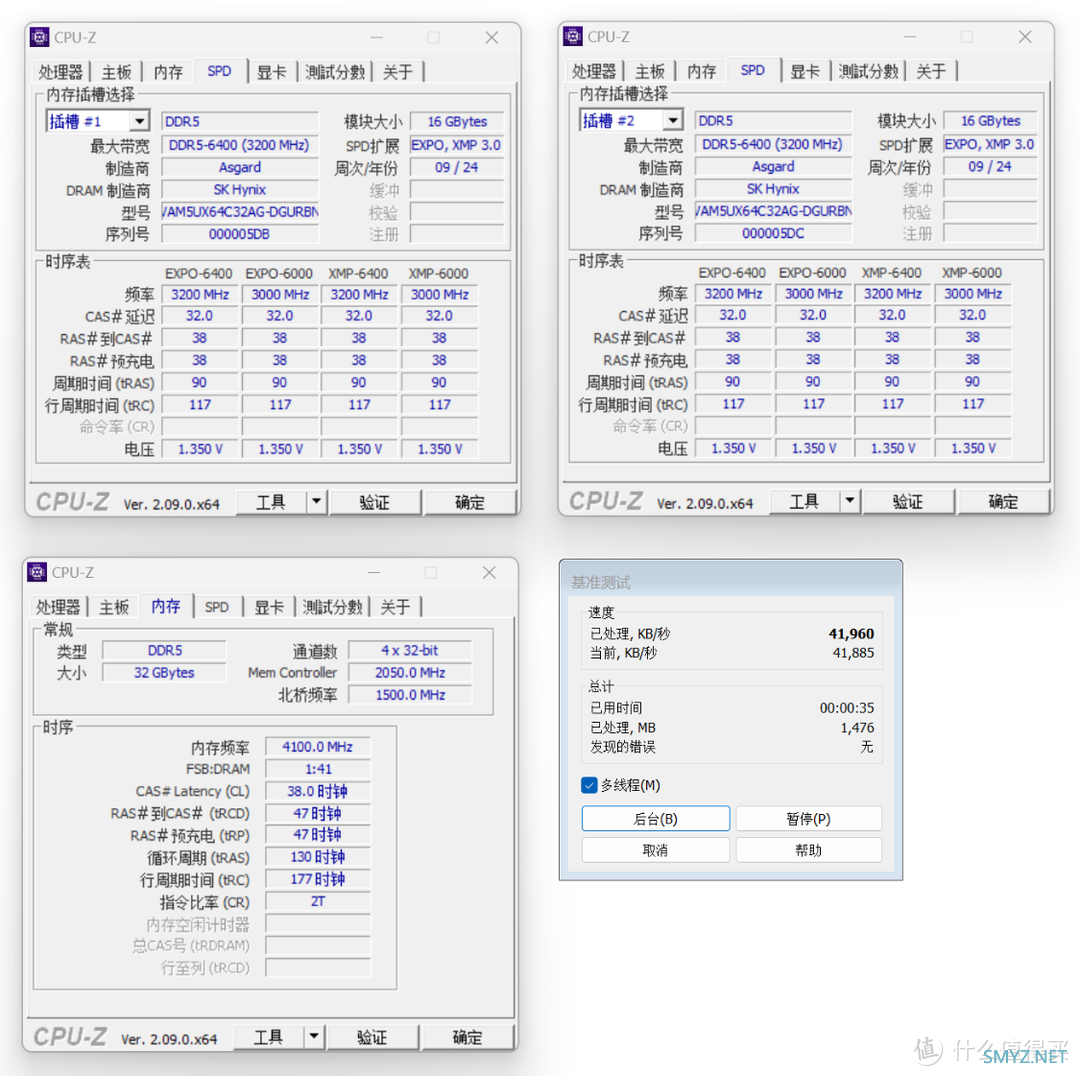
Task: Click the CPU-Z logo icon in the 32 GBytes memory window
Action: pyautogui.click(x=37, y=572)
